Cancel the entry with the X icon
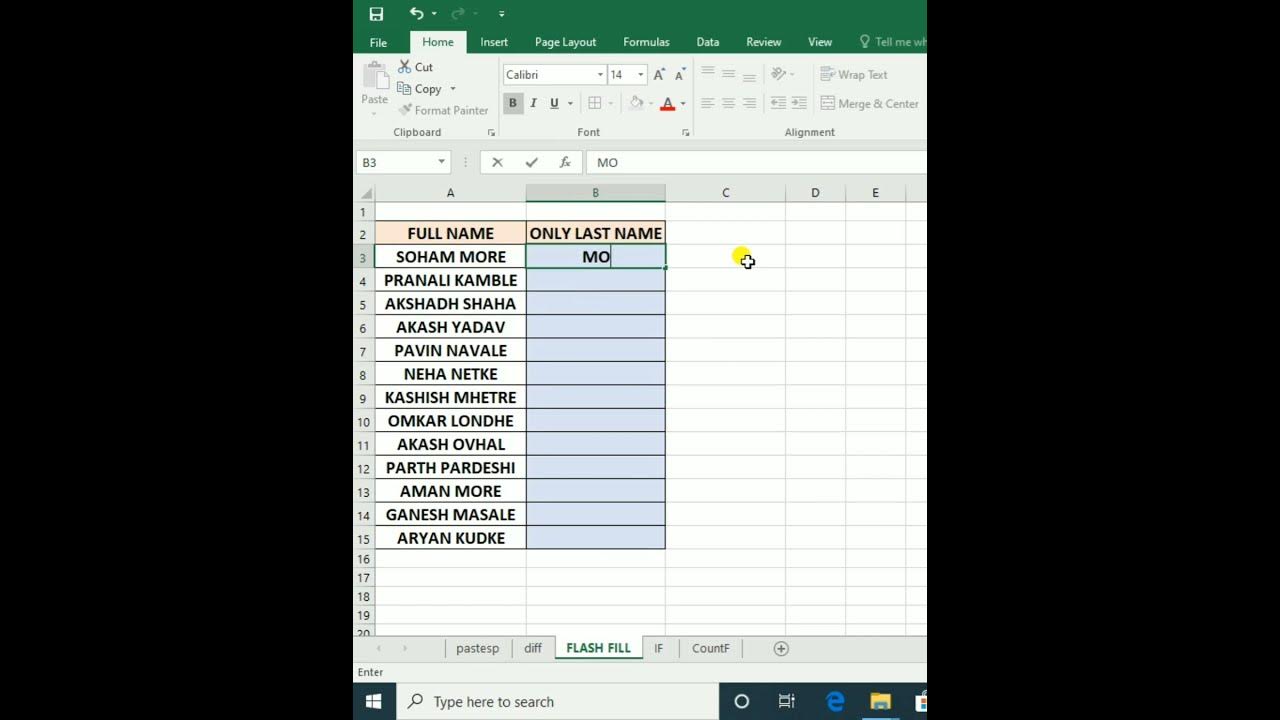 [497, 162]
